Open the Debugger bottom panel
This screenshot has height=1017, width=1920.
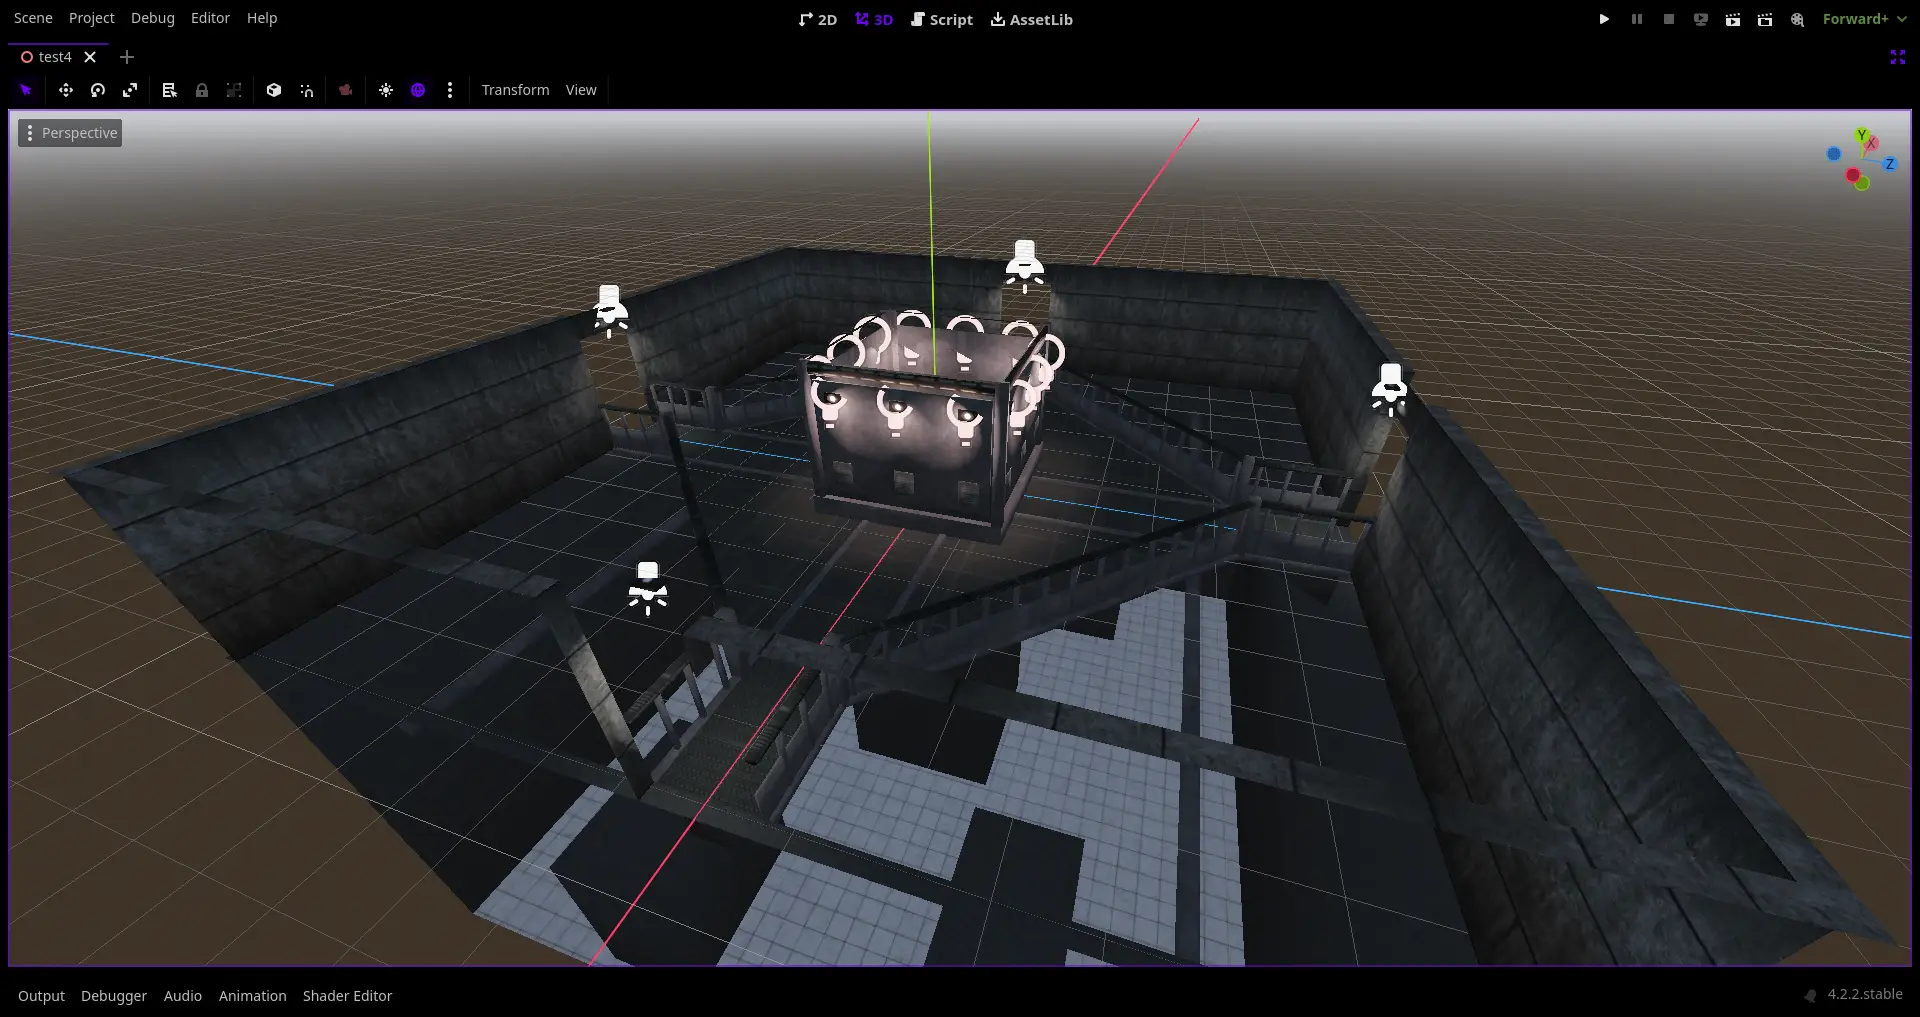point(114,995)
